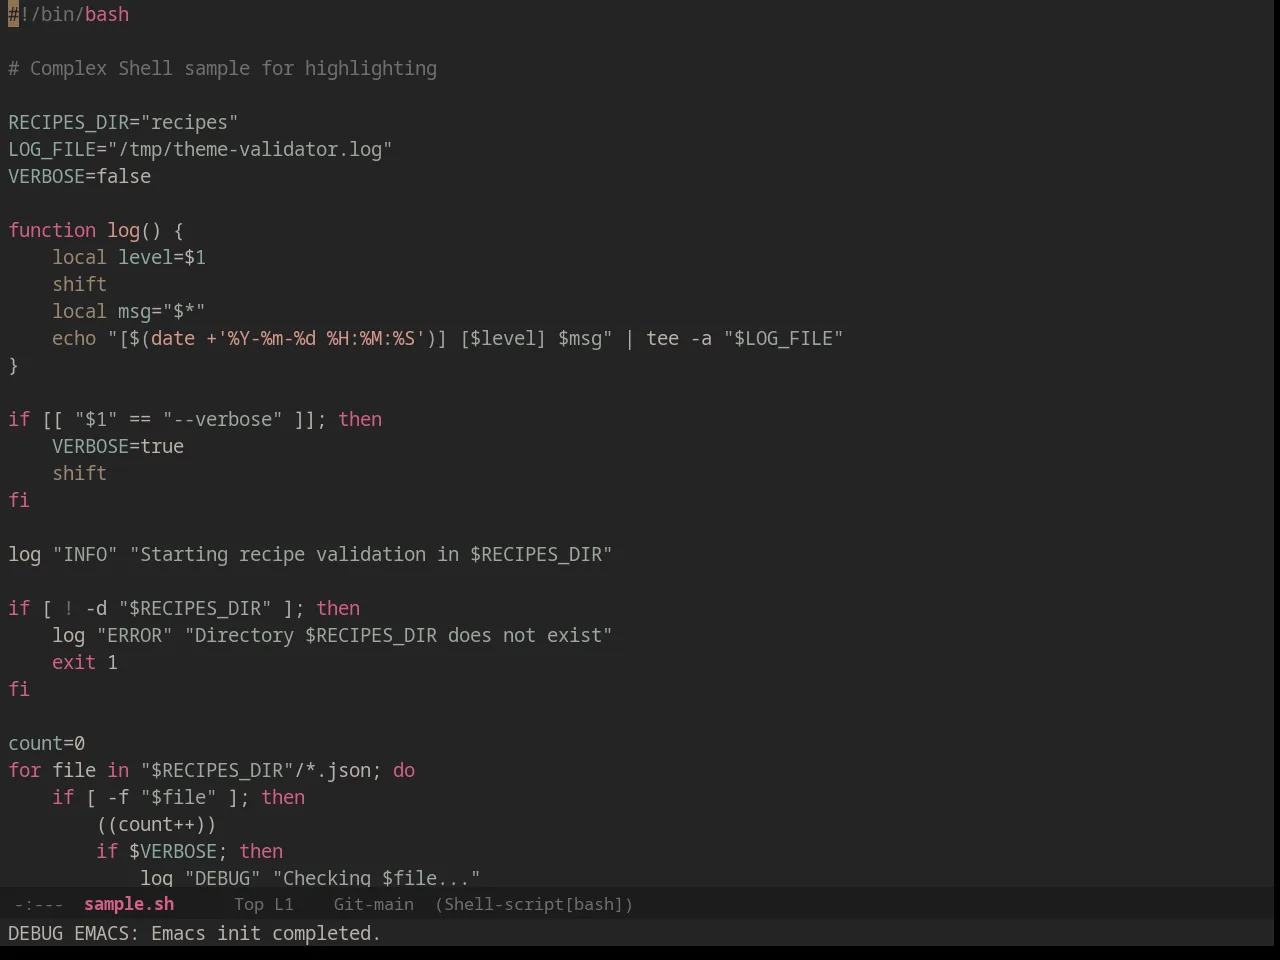This screenshot has height=960, width=1280.
Task: Click the VERBOSE=false line
Action: (80, 176)
